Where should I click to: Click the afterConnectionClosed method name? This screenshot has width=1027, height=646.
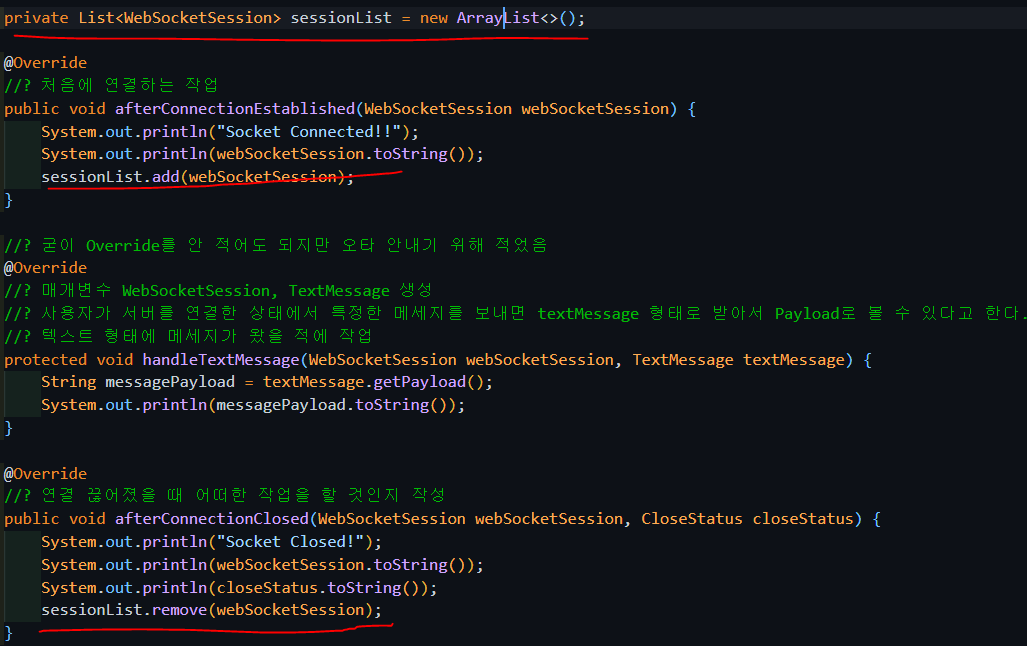click(x=212, y=519)
